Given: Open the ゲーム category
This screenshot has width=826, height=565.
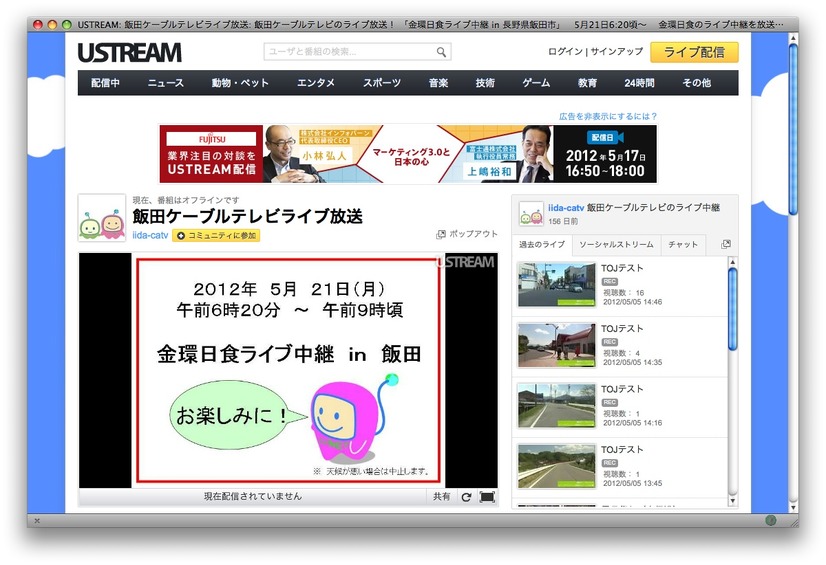Looking at the screenshot, I should coord(536,83).
